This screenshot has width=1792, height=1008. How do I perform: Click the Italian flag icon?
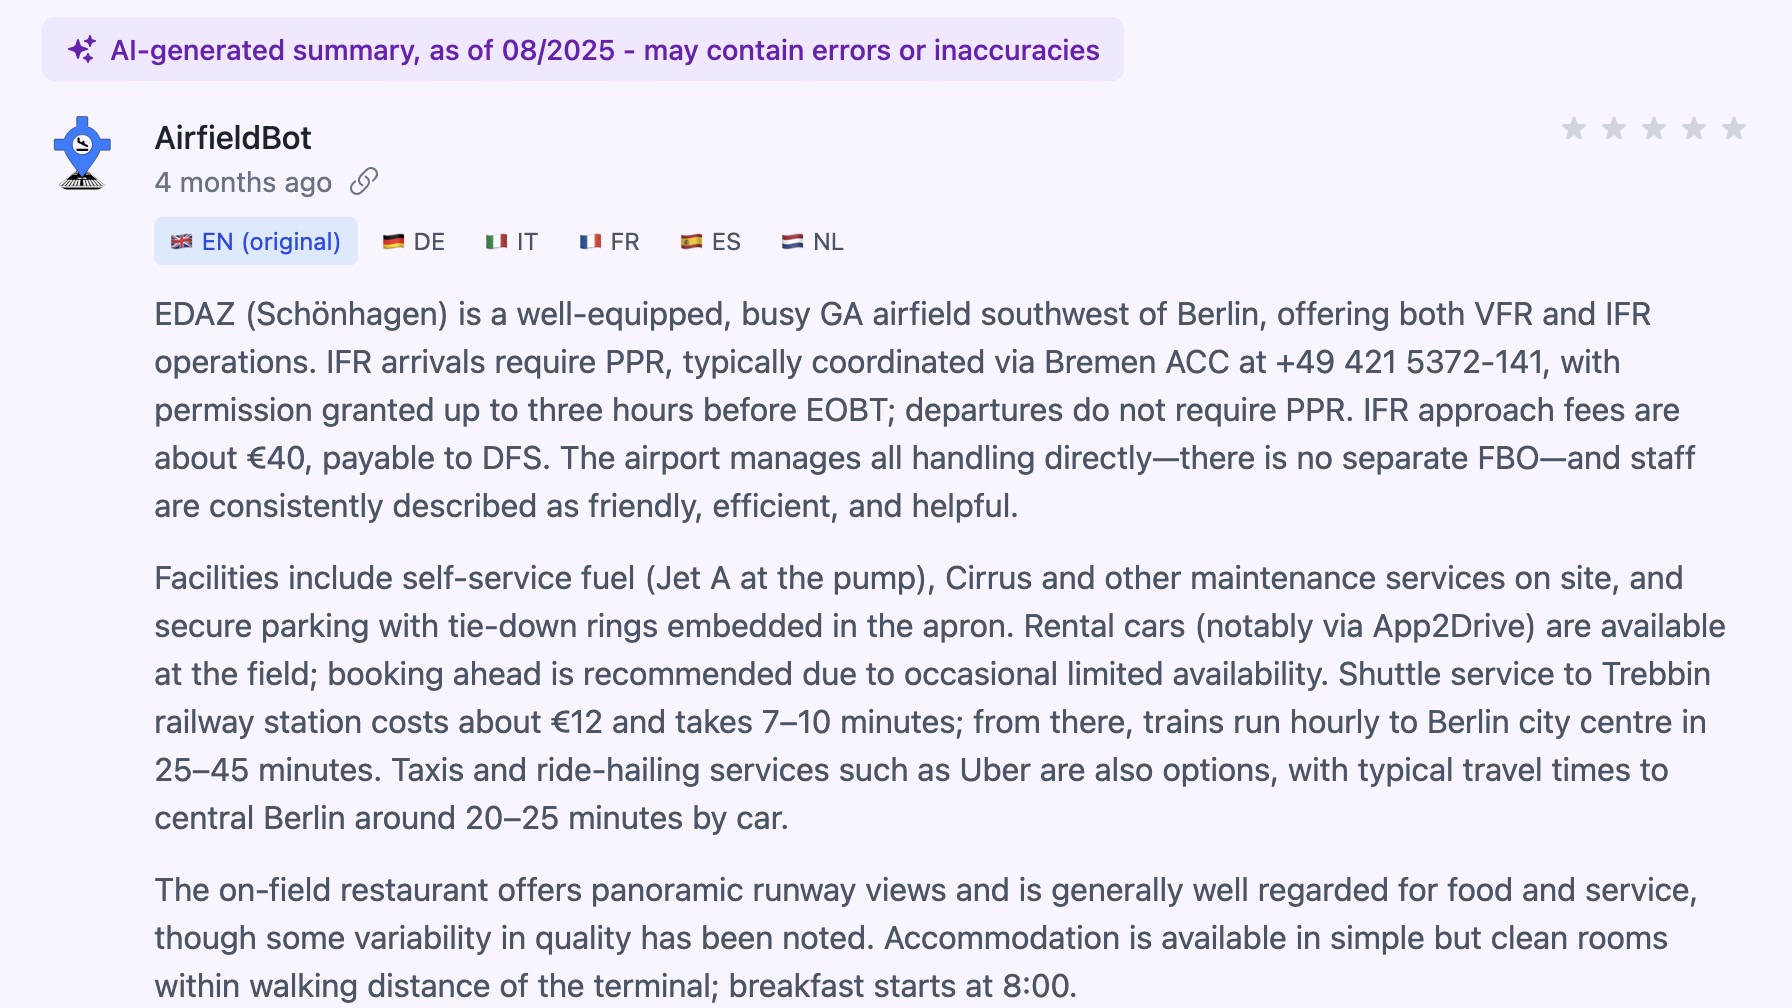497,241
